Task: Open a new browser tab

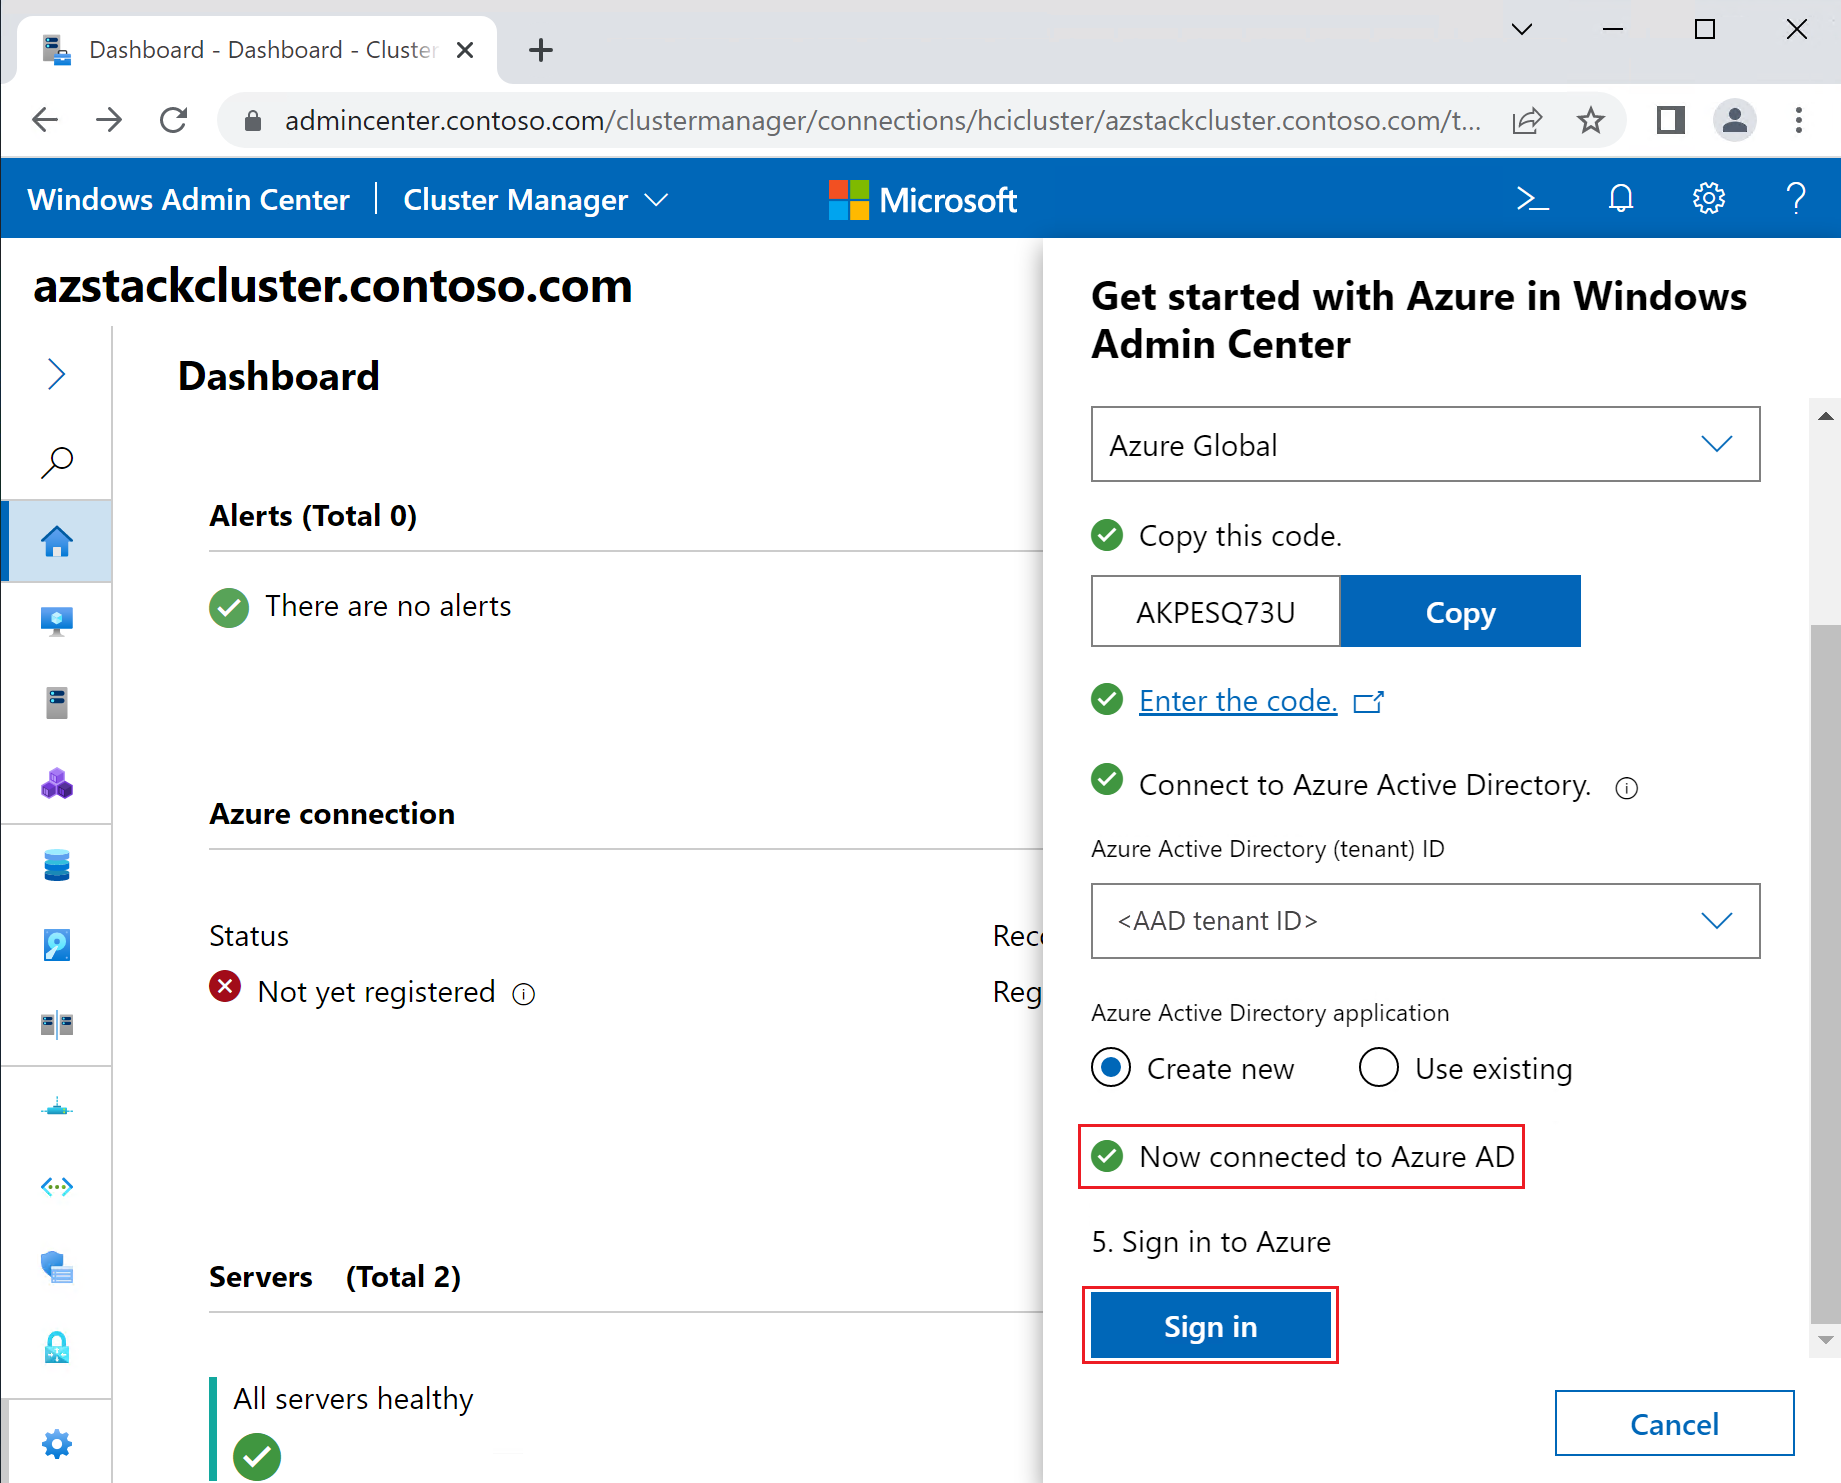Action: [541, 50]
